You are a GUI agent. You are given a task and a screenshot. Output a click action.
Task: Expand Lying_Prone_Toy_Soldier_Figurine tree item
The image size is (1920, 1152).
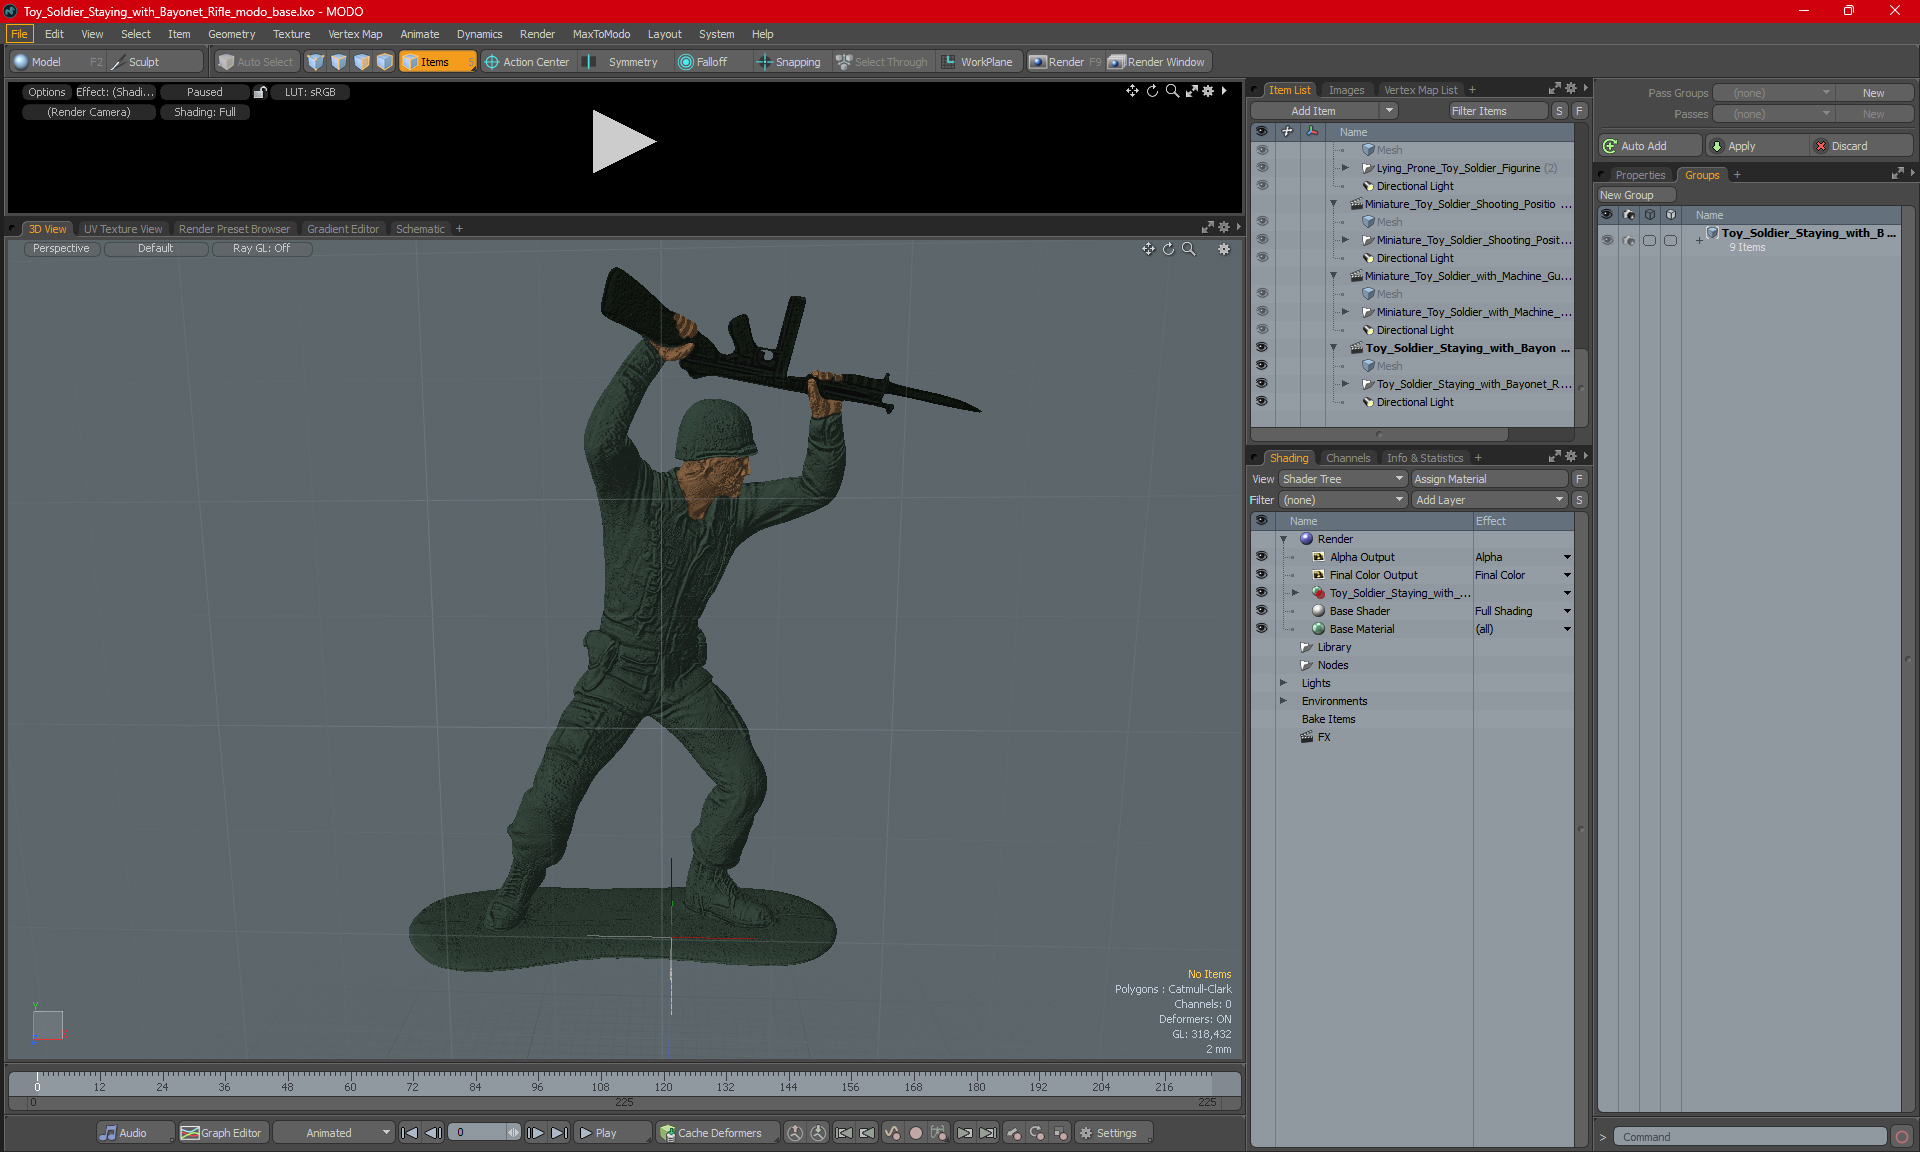click(x=1345, y=168)
